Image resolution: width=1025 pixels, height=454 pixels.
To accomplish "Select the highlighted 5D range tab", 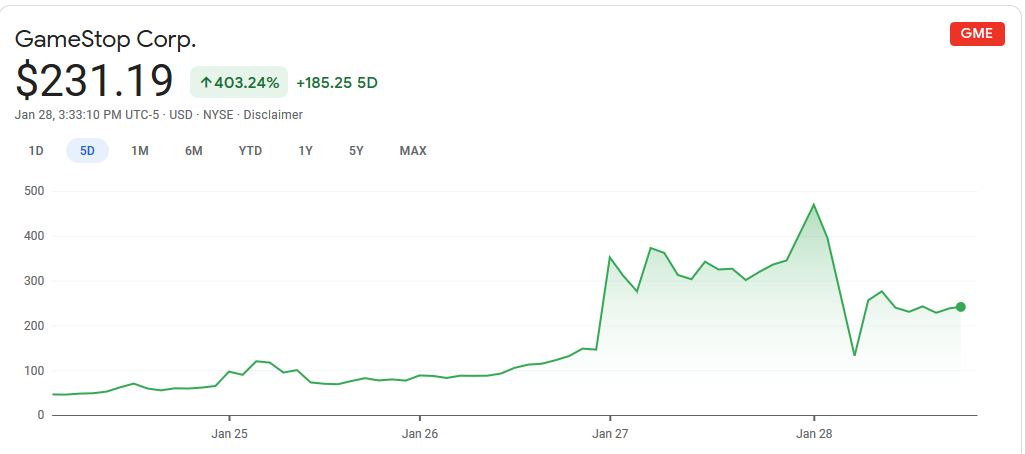I will point(87,151).
